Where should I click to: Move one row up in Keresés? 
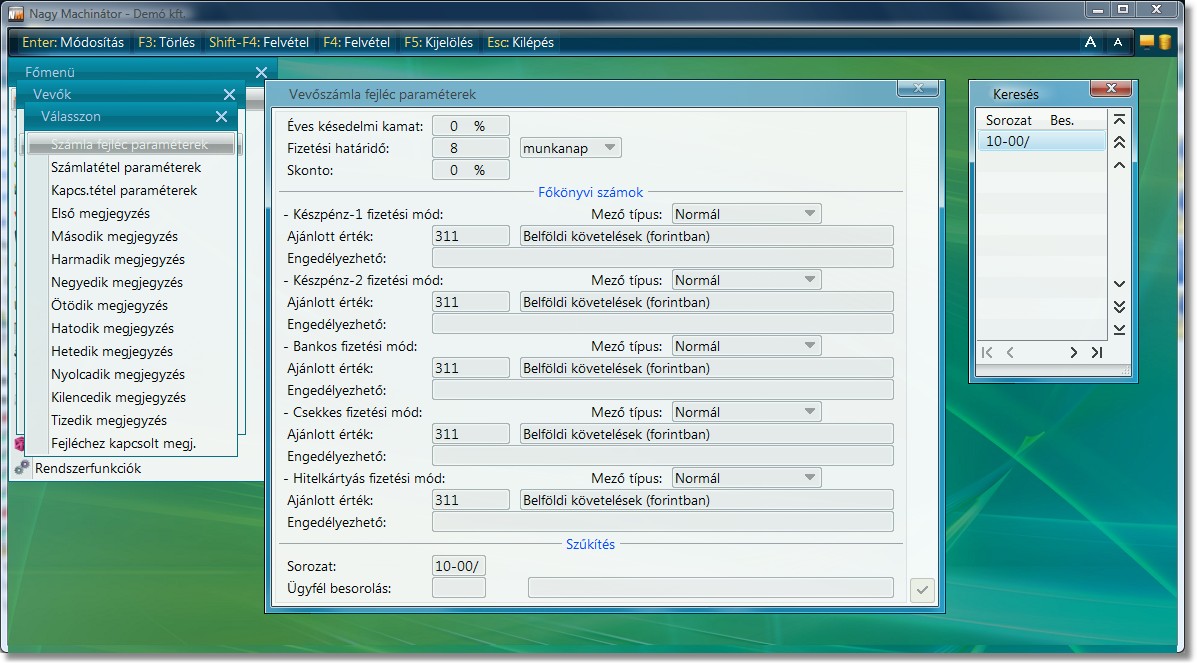click(x=1119, y=165)
